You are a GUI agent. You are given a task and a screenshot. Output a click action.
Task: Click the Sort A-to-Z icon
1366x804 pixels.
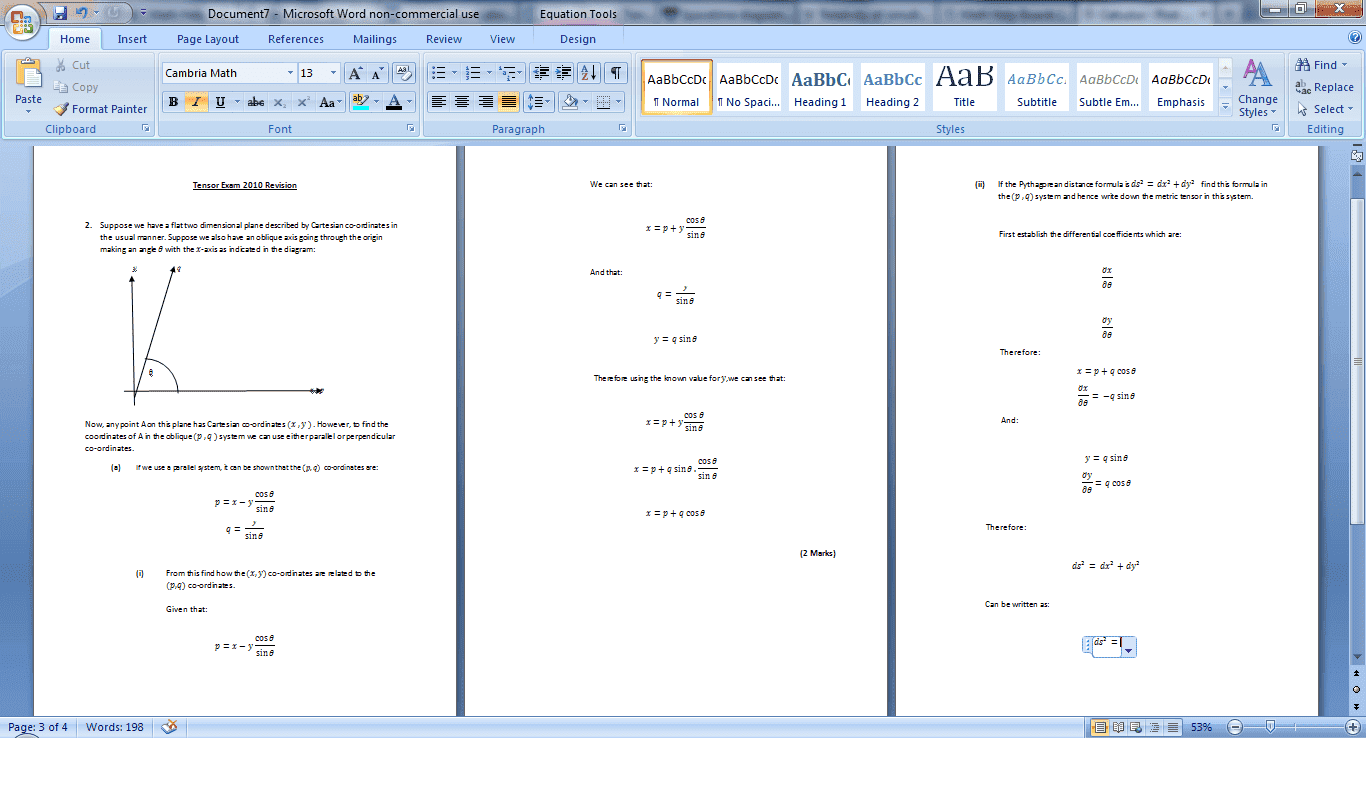(x=589, y=73)
